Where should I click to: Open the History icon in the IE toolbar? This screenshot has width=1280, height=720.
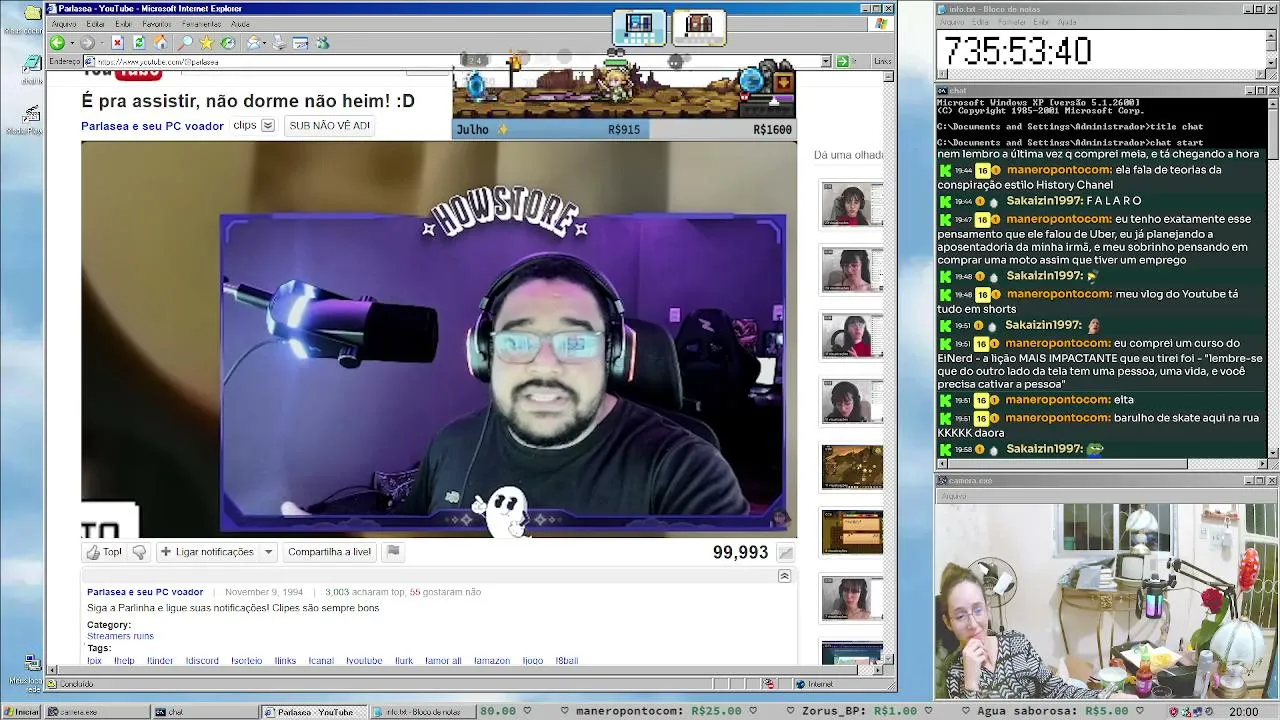click(228, 43)
